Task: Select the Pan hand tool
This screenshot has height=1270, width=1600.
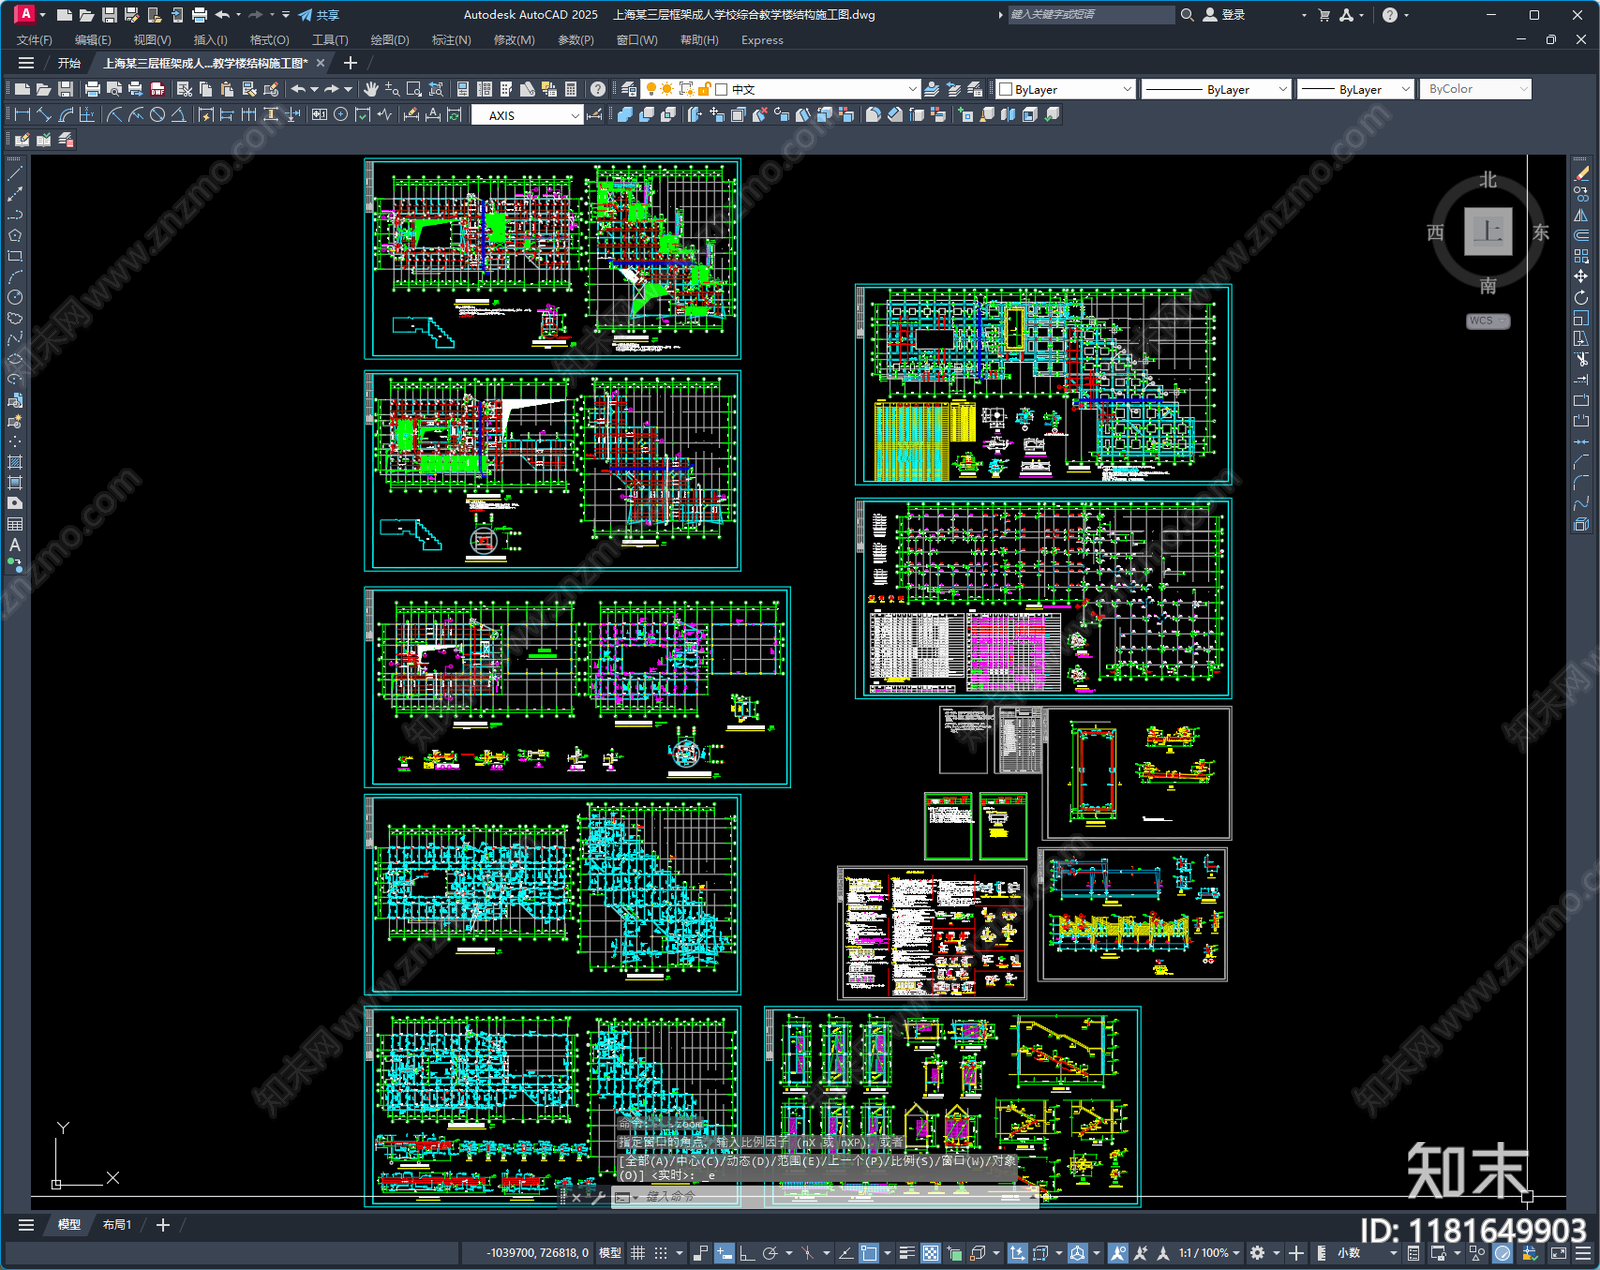Action: [x=371, y=89]
